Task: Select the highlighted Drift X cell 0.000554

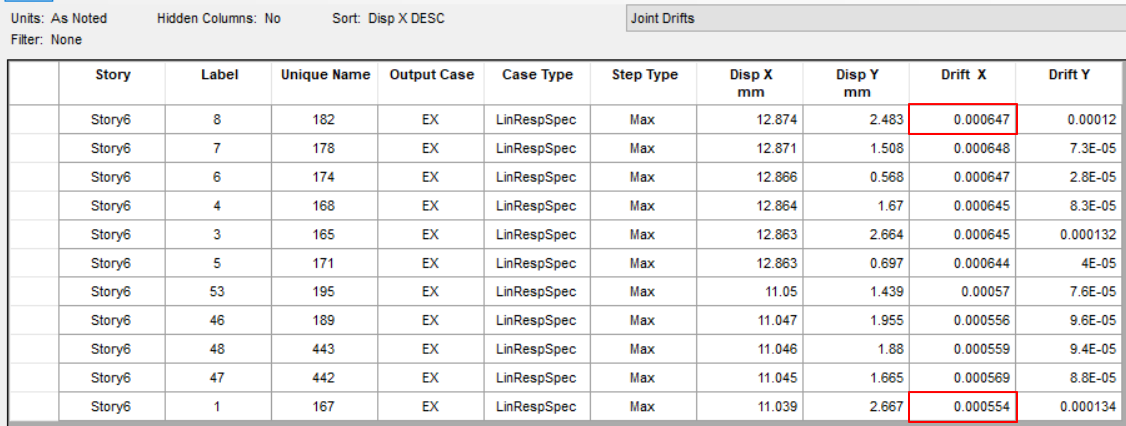Action: [x=963, y=407]
